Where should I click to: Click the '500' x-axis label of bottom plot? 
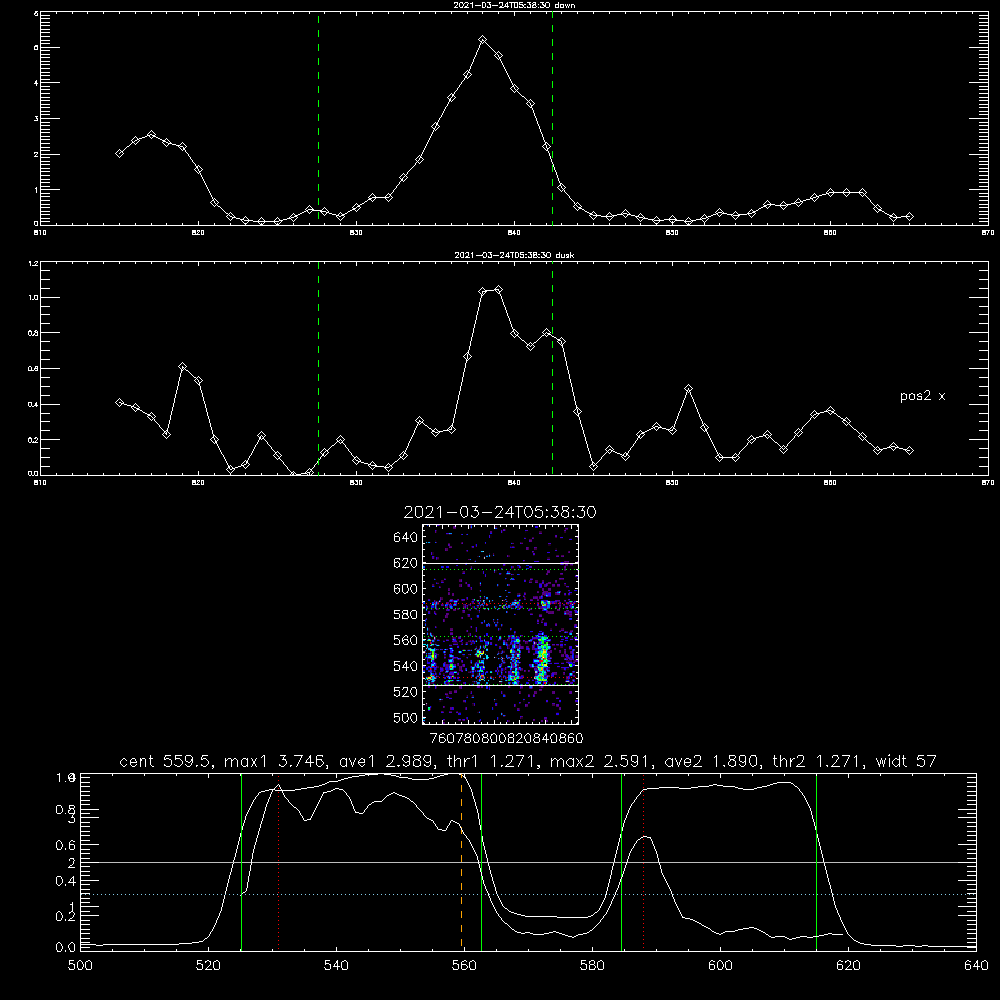(80, 966)
